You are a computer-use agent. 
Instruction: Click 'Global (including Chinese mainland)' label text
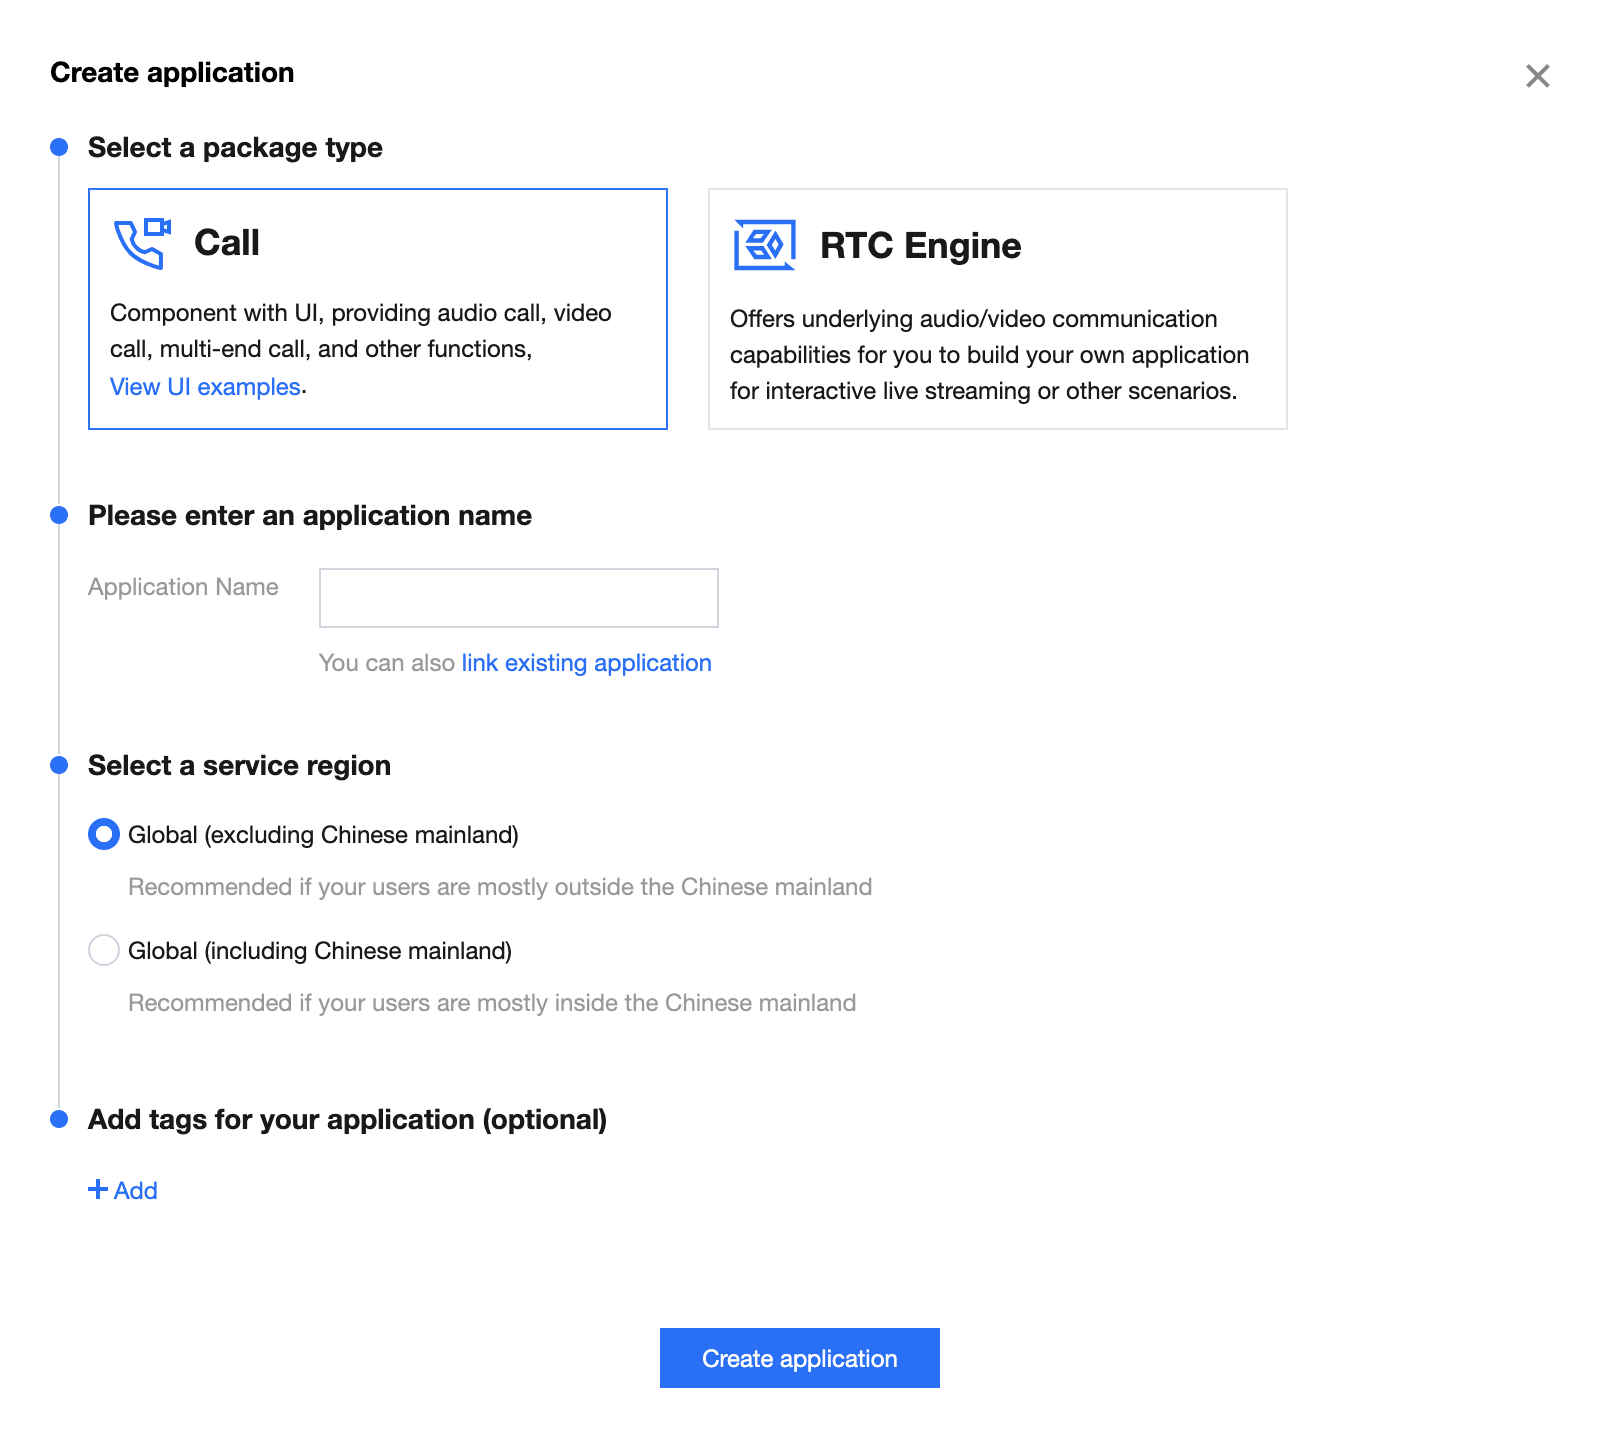click(x=320, y=951)
